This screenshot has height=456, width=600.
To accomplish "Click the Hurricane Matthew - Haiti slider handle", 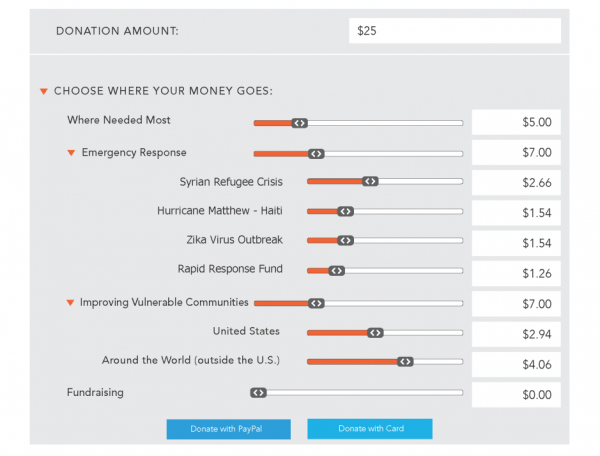I will pyautogui.click(x=346, y=211).
